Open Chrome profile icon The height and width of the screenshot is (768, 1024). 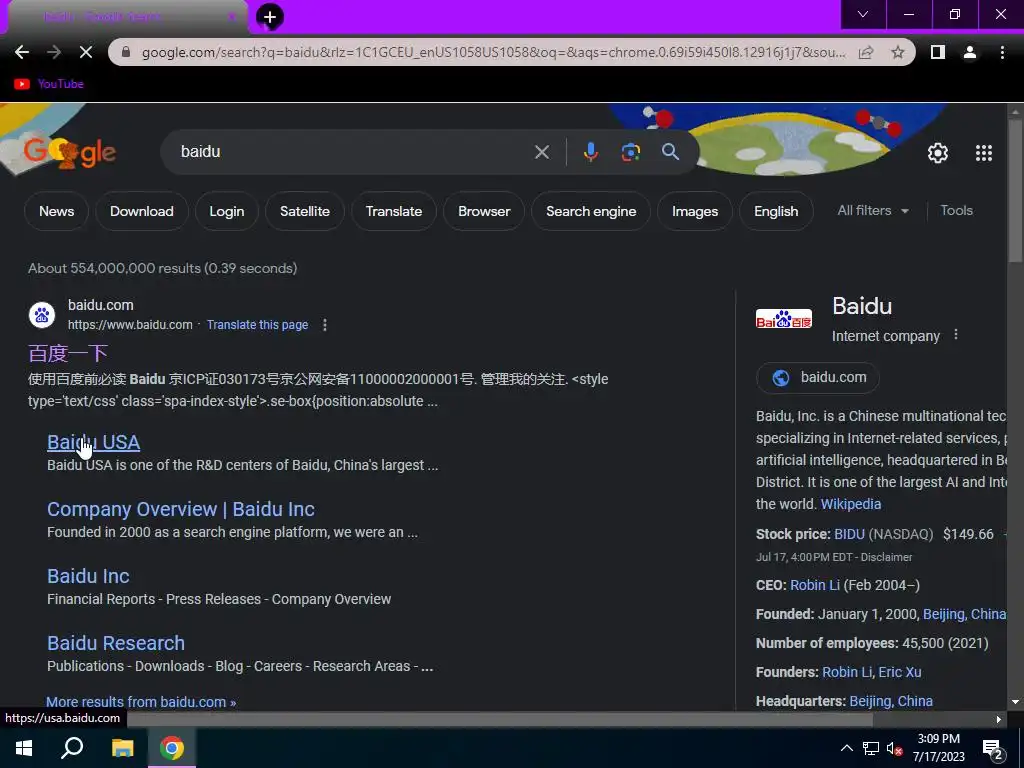970,52
